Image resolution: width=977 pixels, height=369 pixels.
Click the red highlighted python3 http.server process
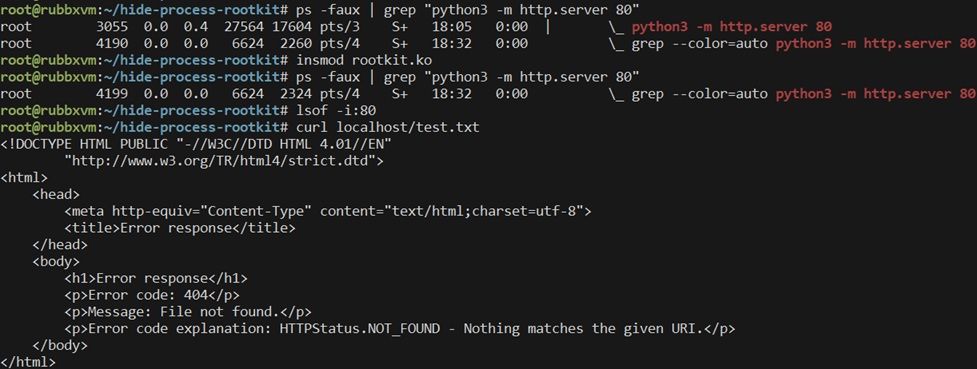tap(732, 27)
